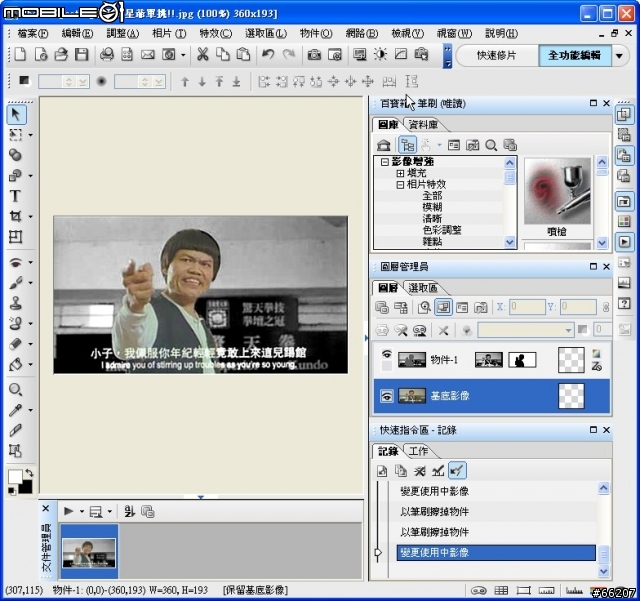Click the 物件-1 layer mask thumbnail
640x601 pixels.
tap(522, 360)
